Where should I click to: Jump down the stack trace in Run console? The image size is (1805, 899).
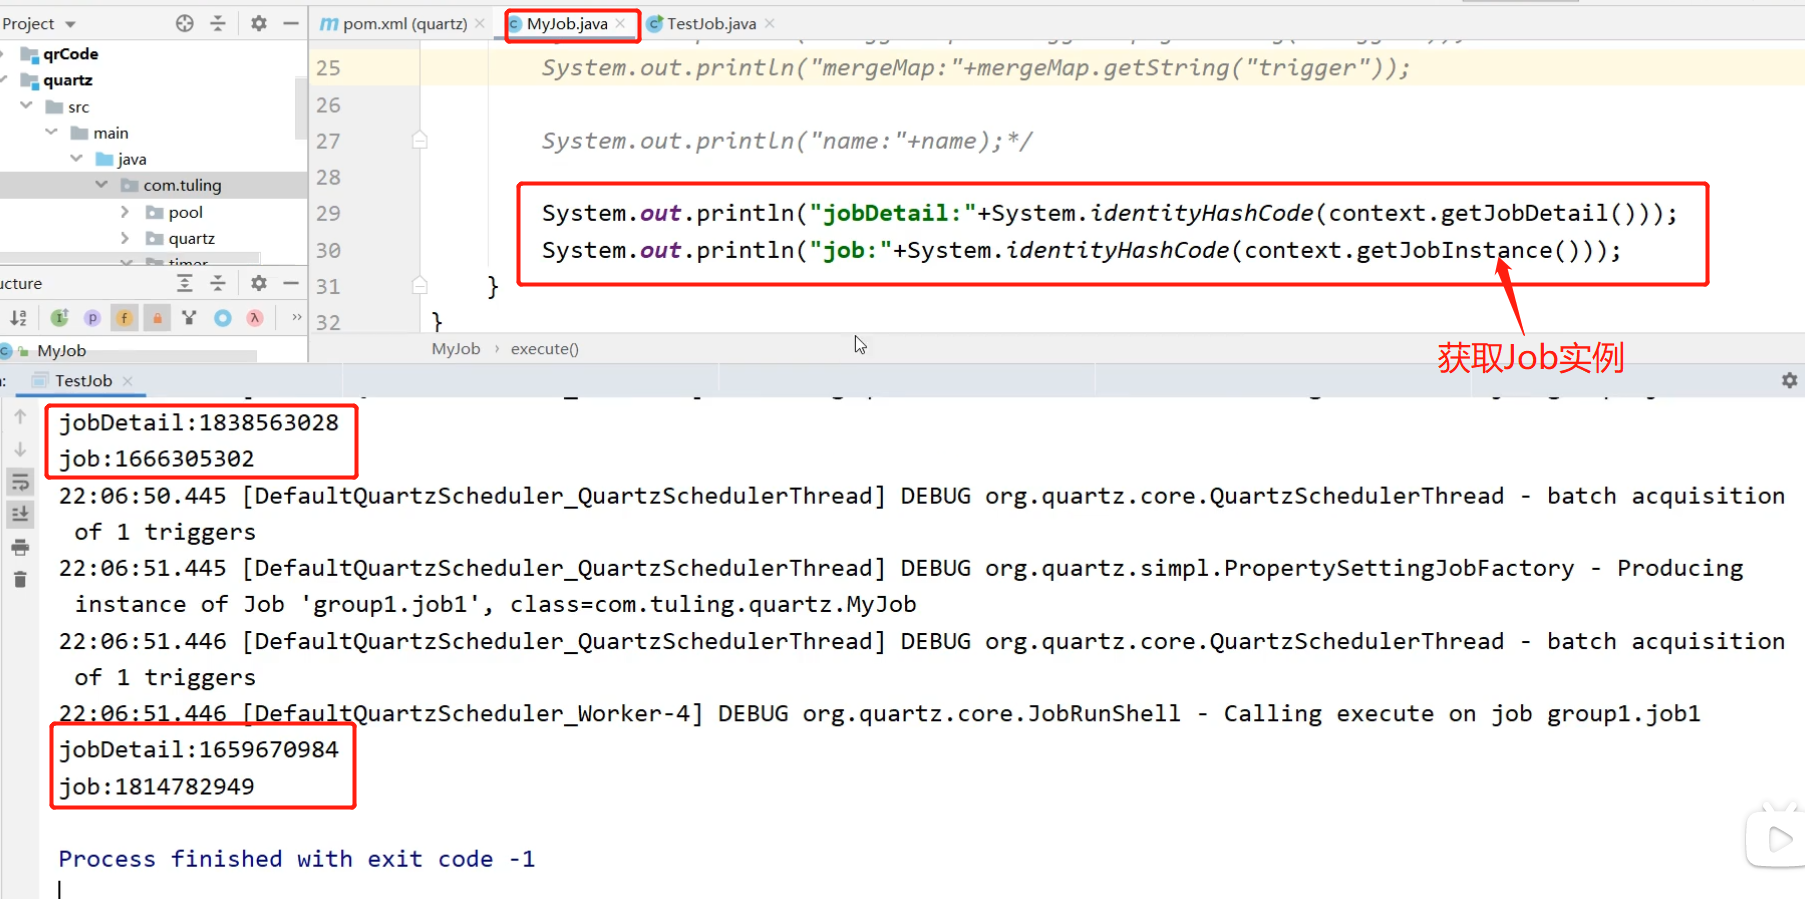(20, 450)
